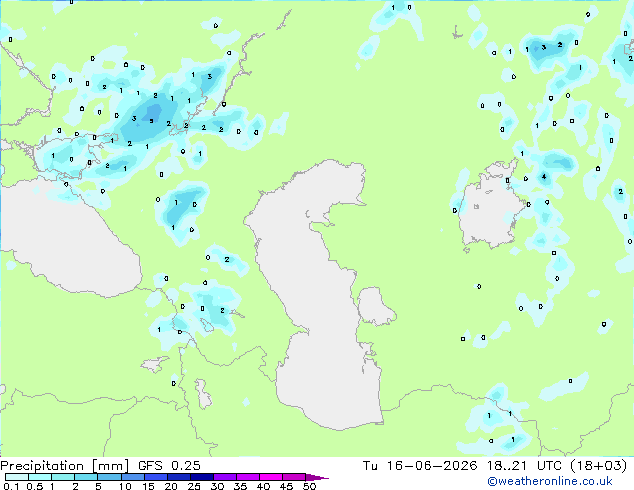
Task: Pick the 1–2 mm legend swatch
Action: click(63, 477)
